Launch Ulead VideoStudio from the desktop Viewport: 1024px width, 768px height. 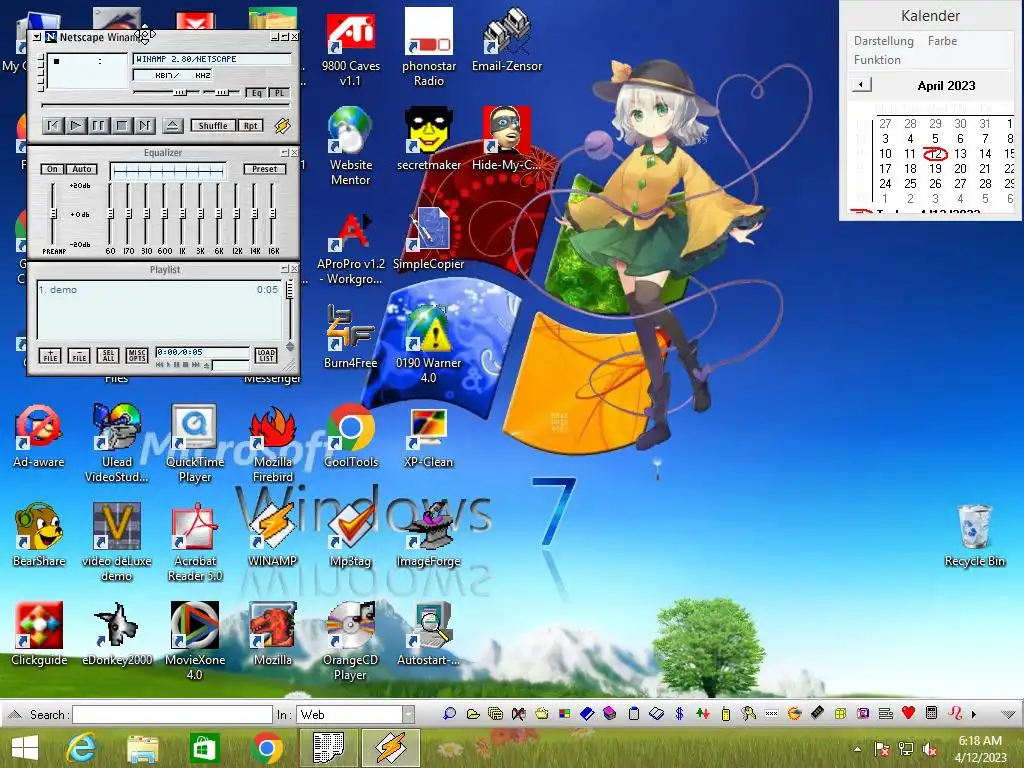[116, 442]
